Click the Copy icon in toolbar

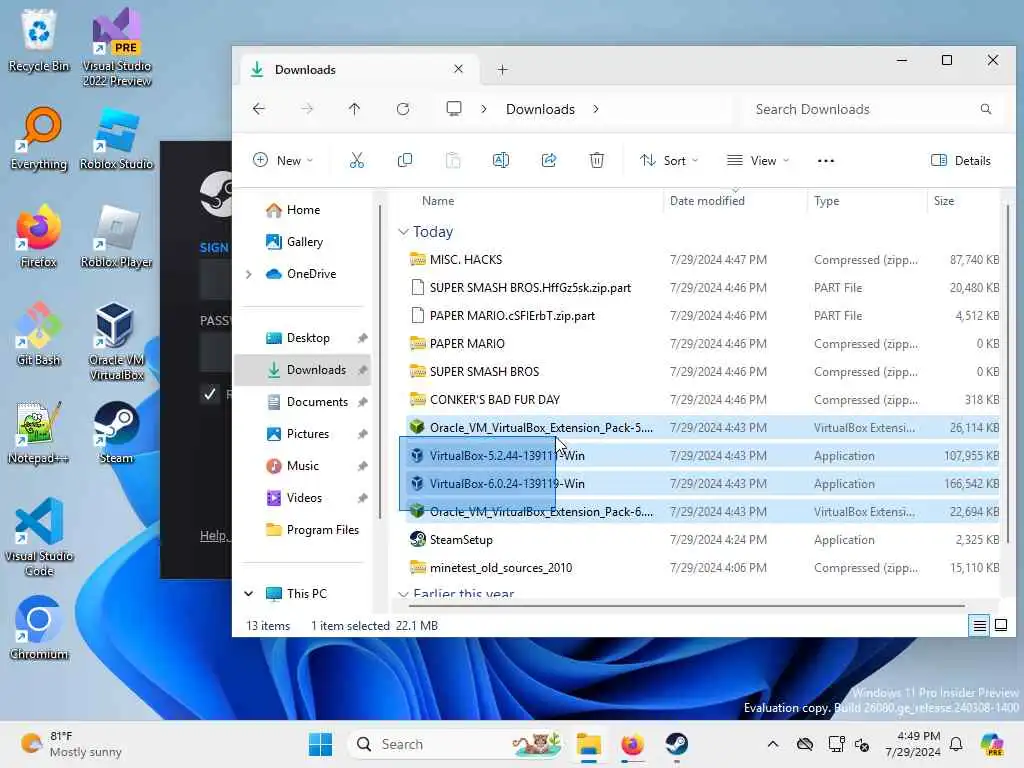point(405,161)
